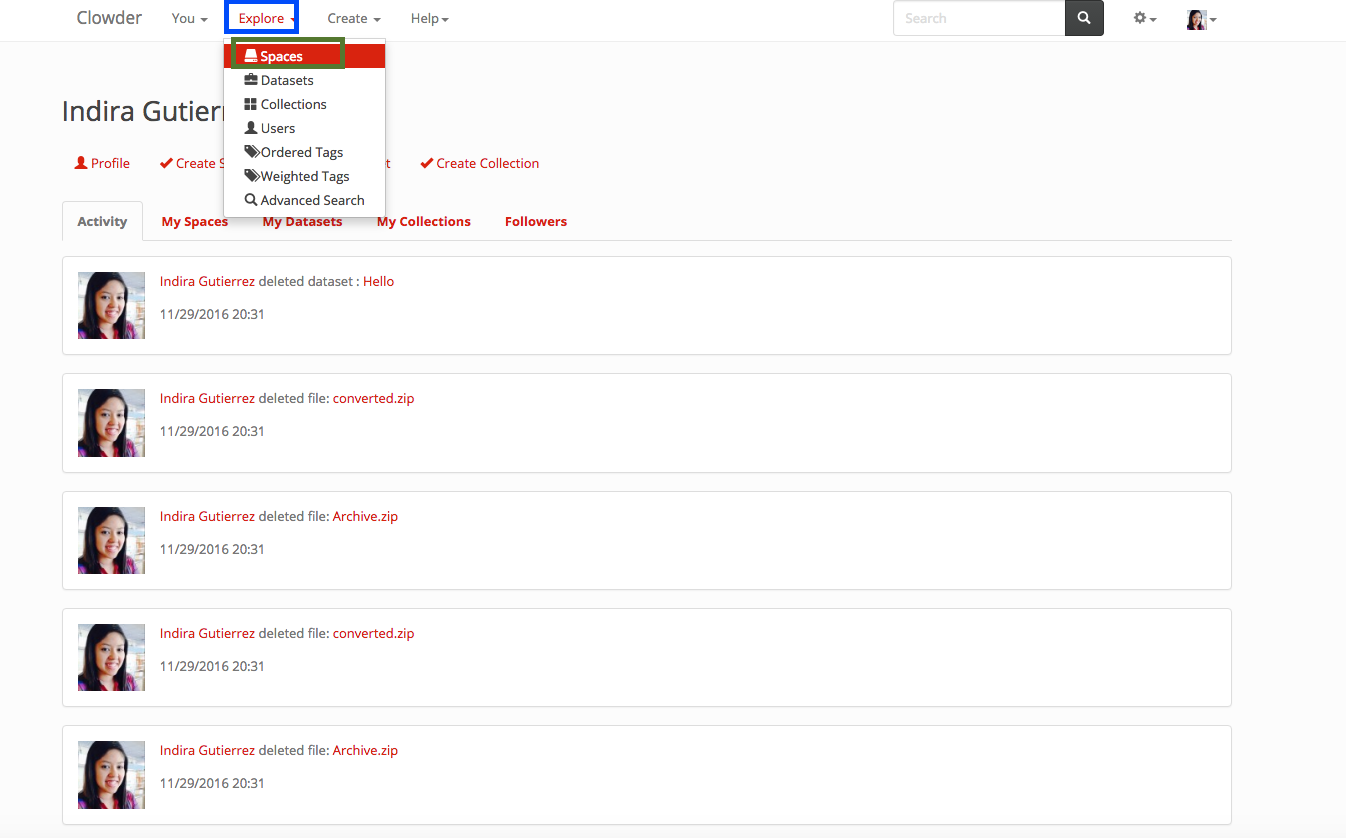Select Spaces from the Explore menu
Viewport: 1346px width, 838px height.
281,56
